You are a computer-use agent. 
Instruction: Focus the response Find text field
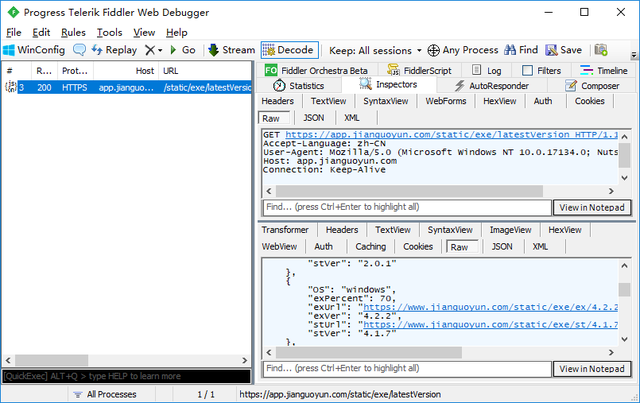[x=407, y=369]
